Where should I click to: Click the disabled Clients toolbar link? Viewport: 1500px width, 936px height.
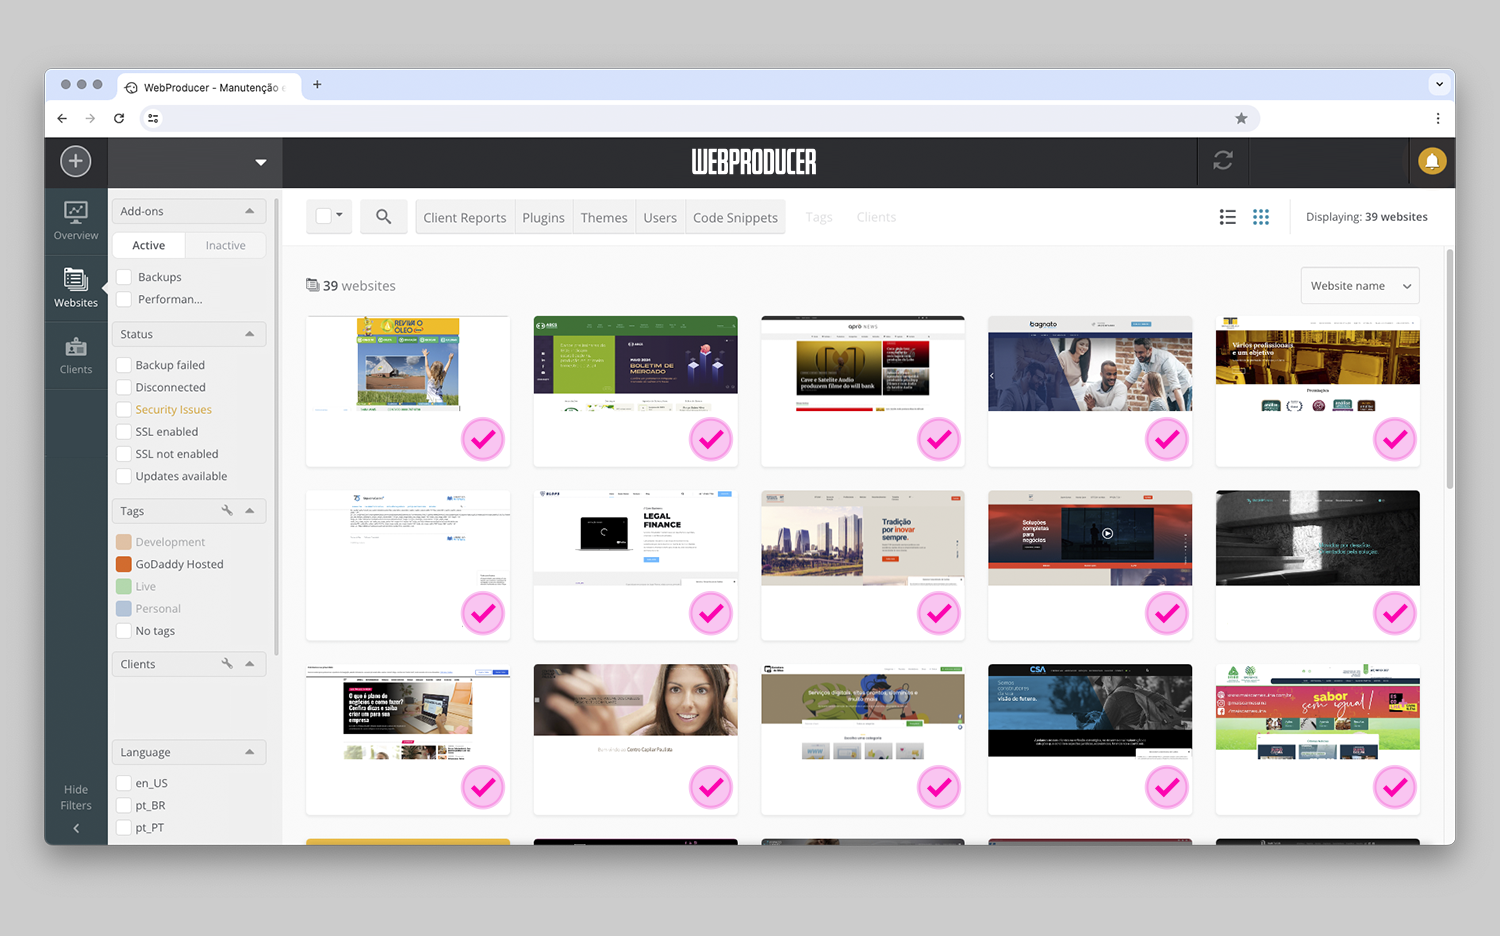[876, 217]
